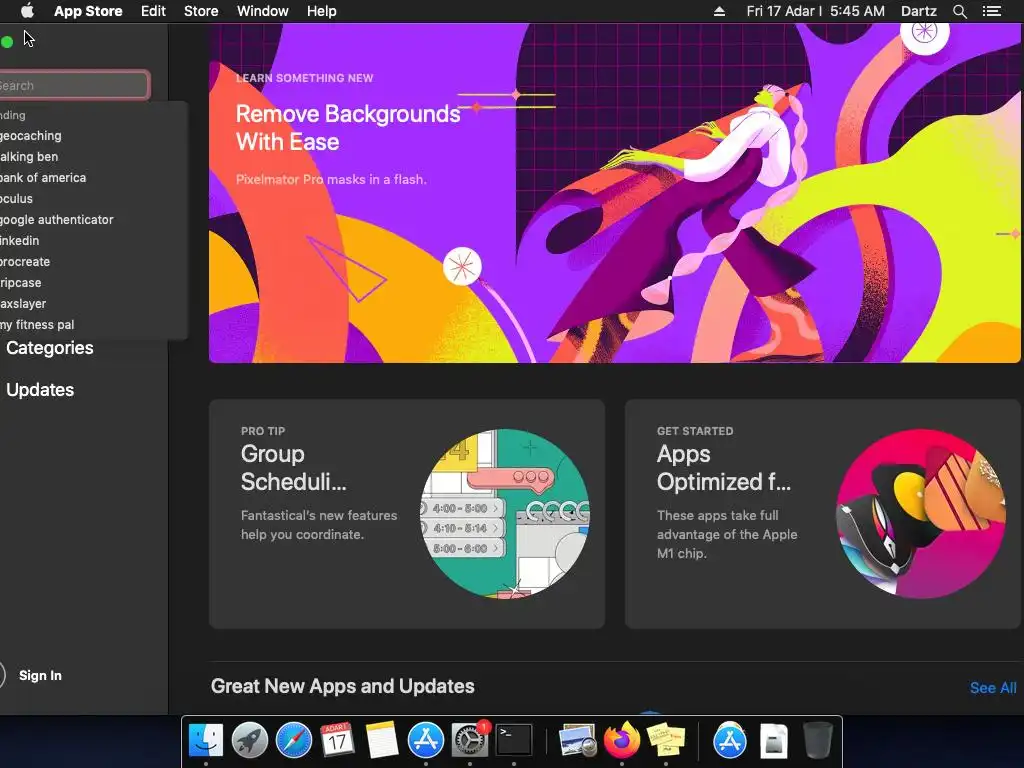Open the disk image file in Dock
The width and height of the screenshot is (1024, 768).
point(774,741)
